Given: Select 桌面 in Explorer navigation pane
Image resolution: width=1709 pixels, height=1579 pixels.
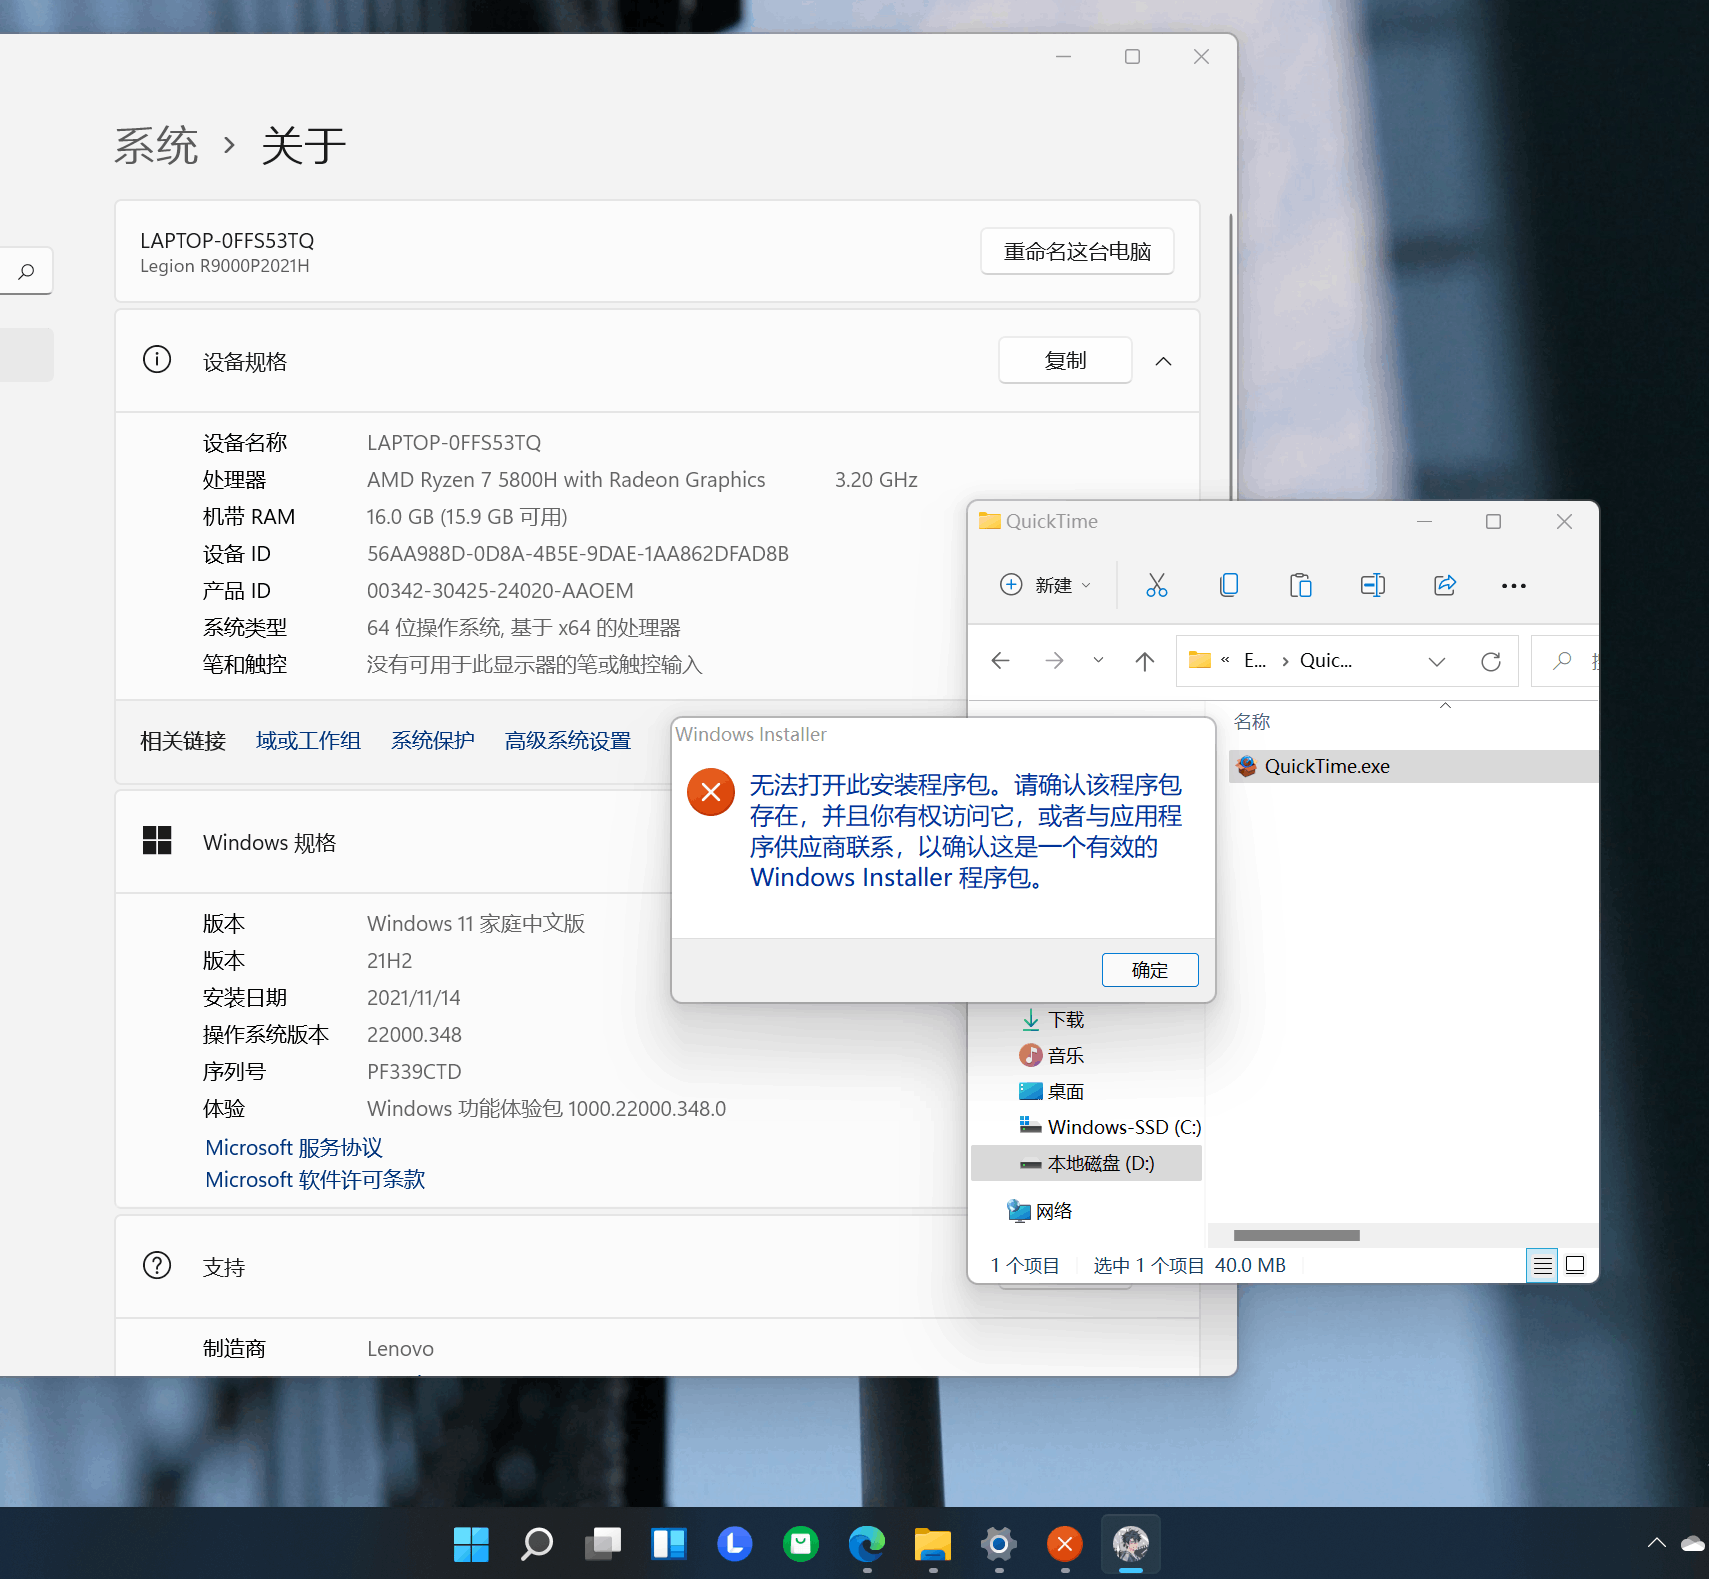Looking at the screenshot, I should (x=1052, y=1092).
